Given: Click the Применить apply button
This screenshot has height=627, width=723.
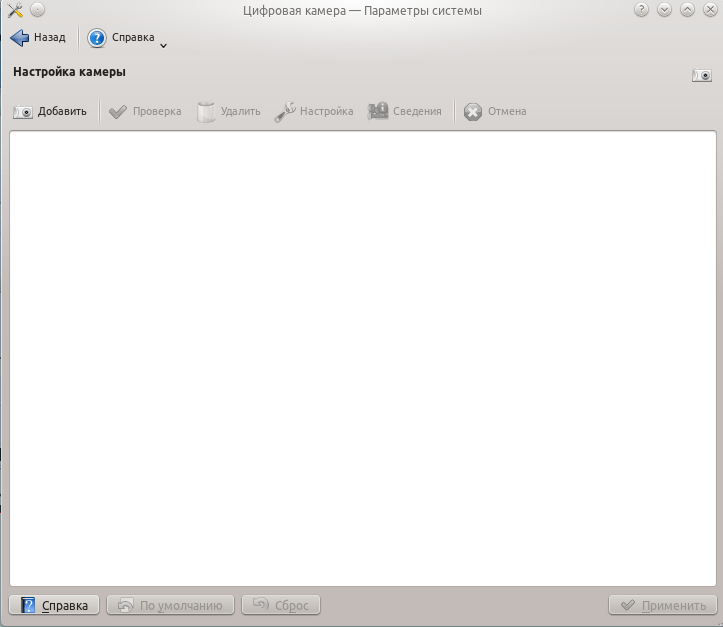Looking at the screenshot, I should (663, 605).
